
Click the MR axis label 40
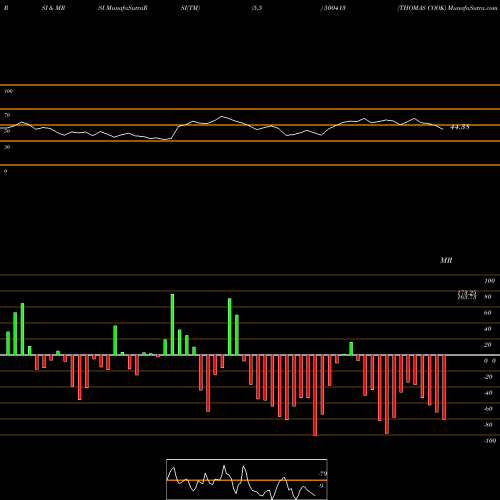pos(488,329)
